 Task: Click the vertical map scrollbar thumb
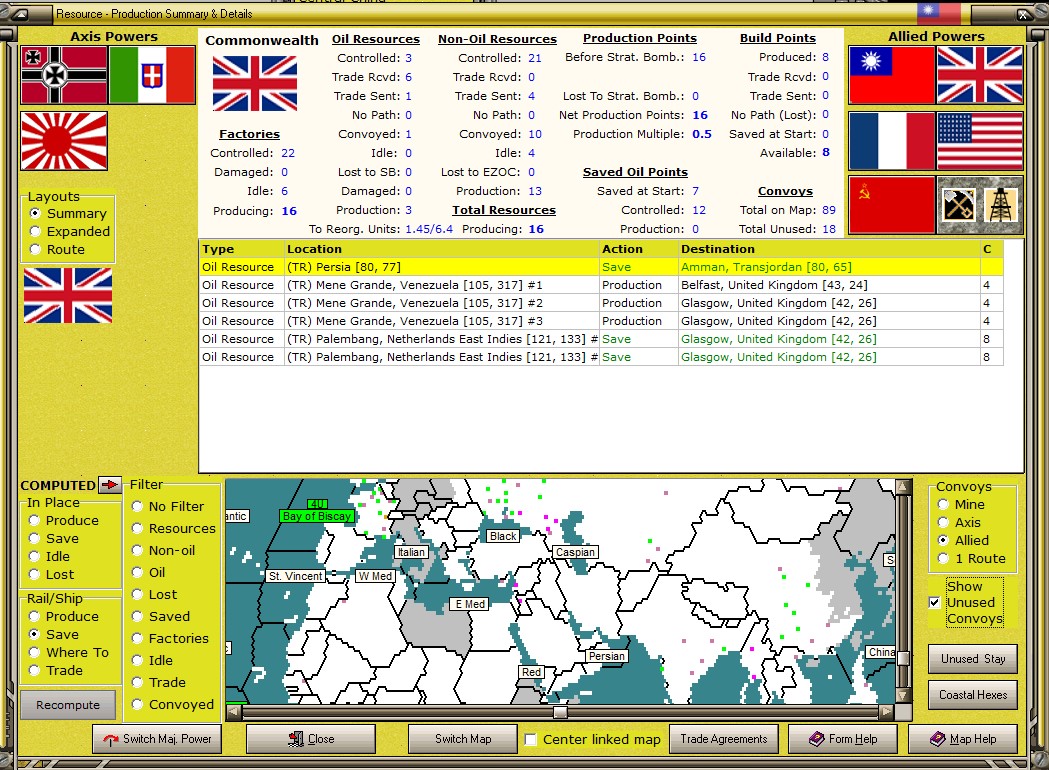pyautogui.click(x=902, y=659)
